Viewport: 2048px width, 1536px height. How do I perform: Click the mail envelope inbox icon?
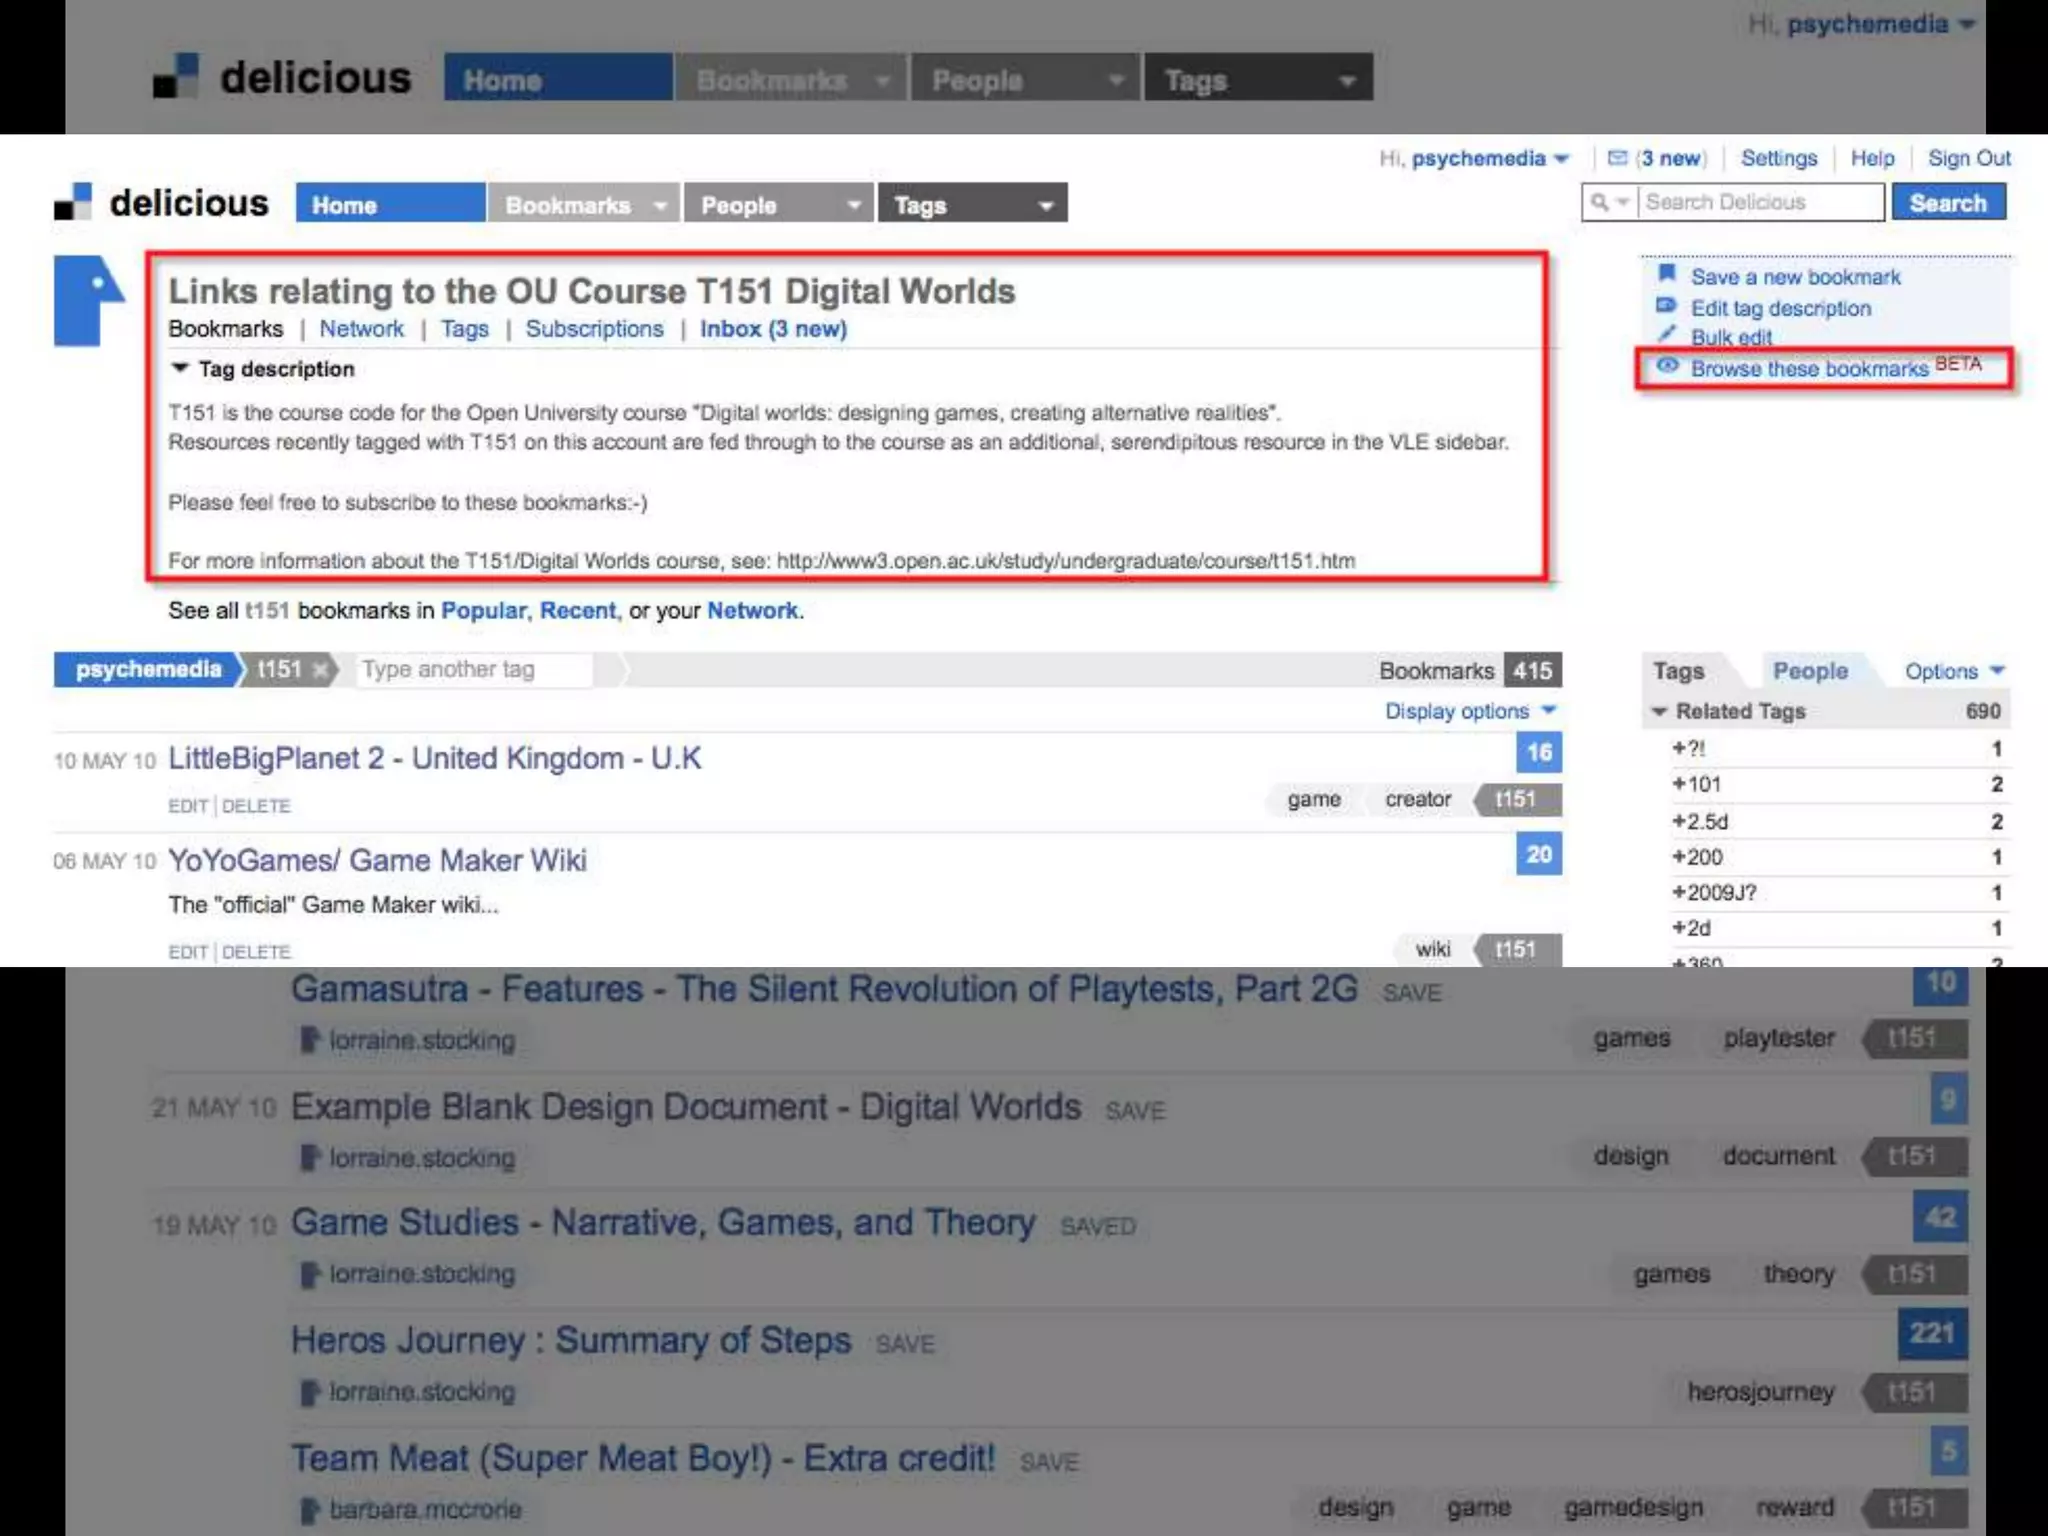pyautogui.click(x=1617, y=158)
